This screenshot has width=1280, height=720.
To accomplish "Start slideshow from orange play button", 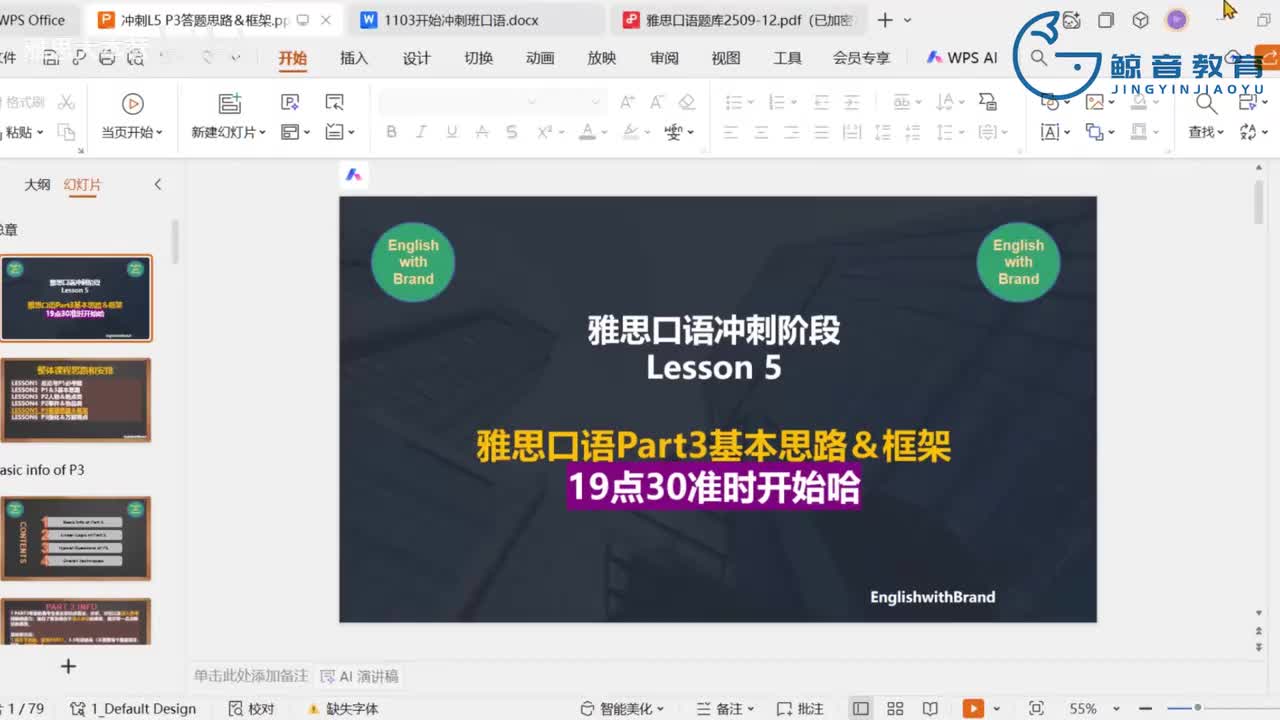I will [x=972, y=708].
